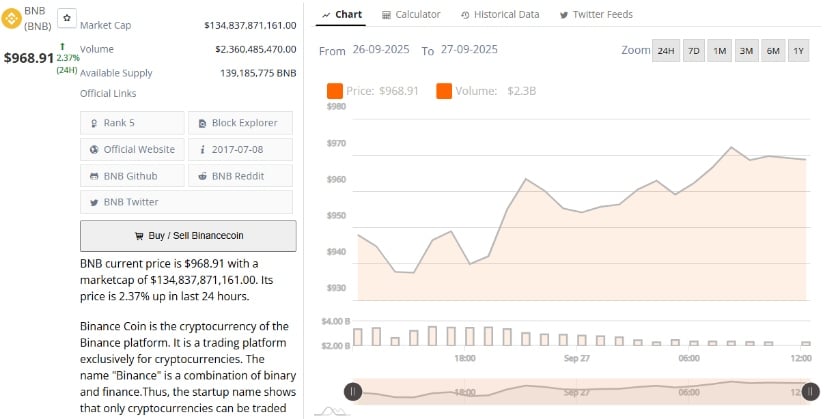Click the price peak near $970 on chart
825x419 pixels.
coord(731,147)
